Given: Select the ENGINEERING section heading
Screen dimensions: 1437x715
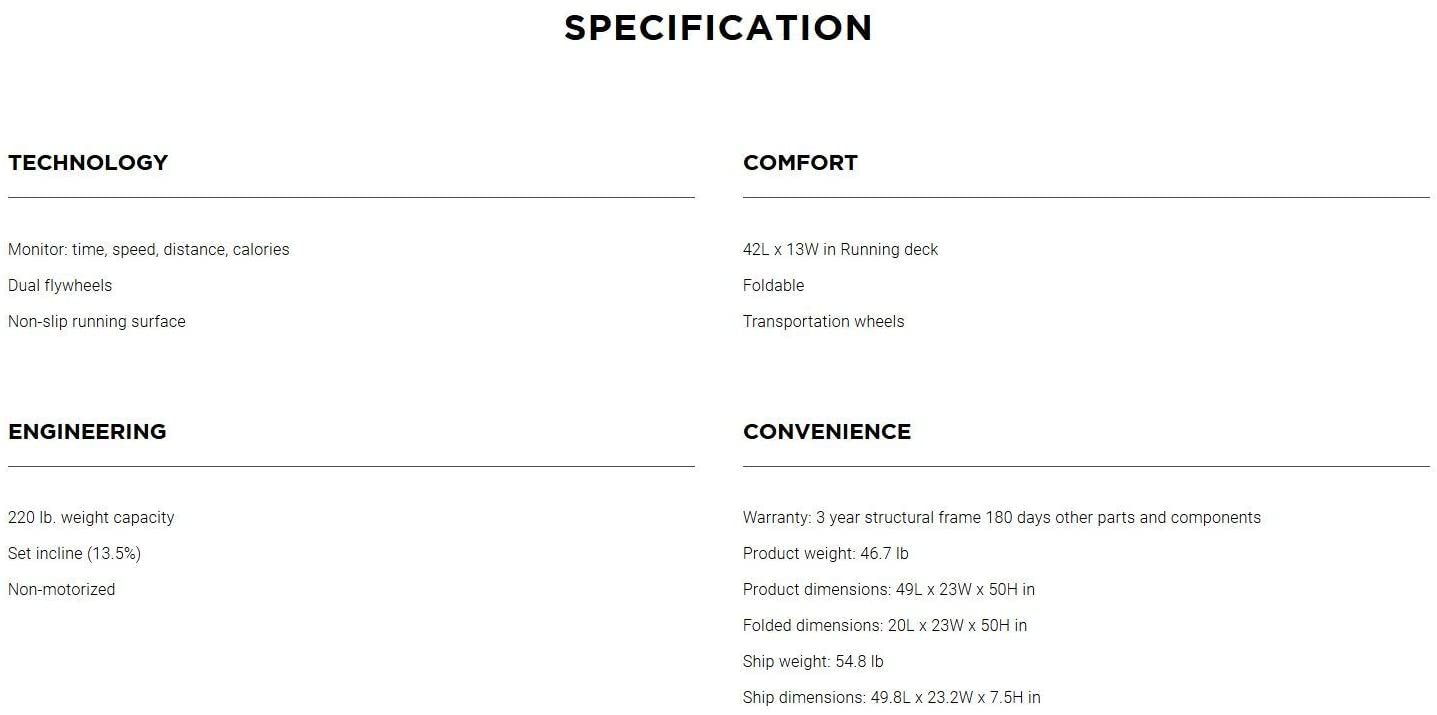Looking at the screenshot, I should tap(87, 432).
